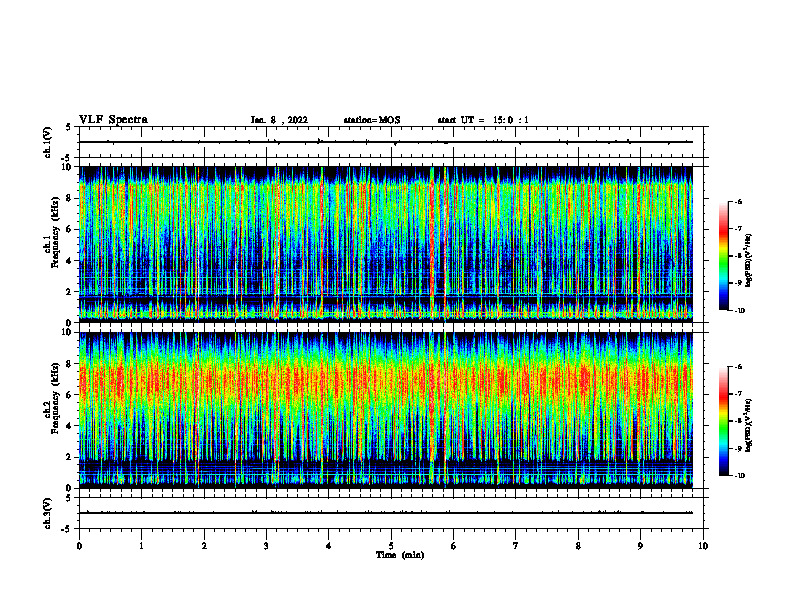The image size is (792, 612).
Task: Click the time axis tick label "3"
Action: tap(266, 546)
